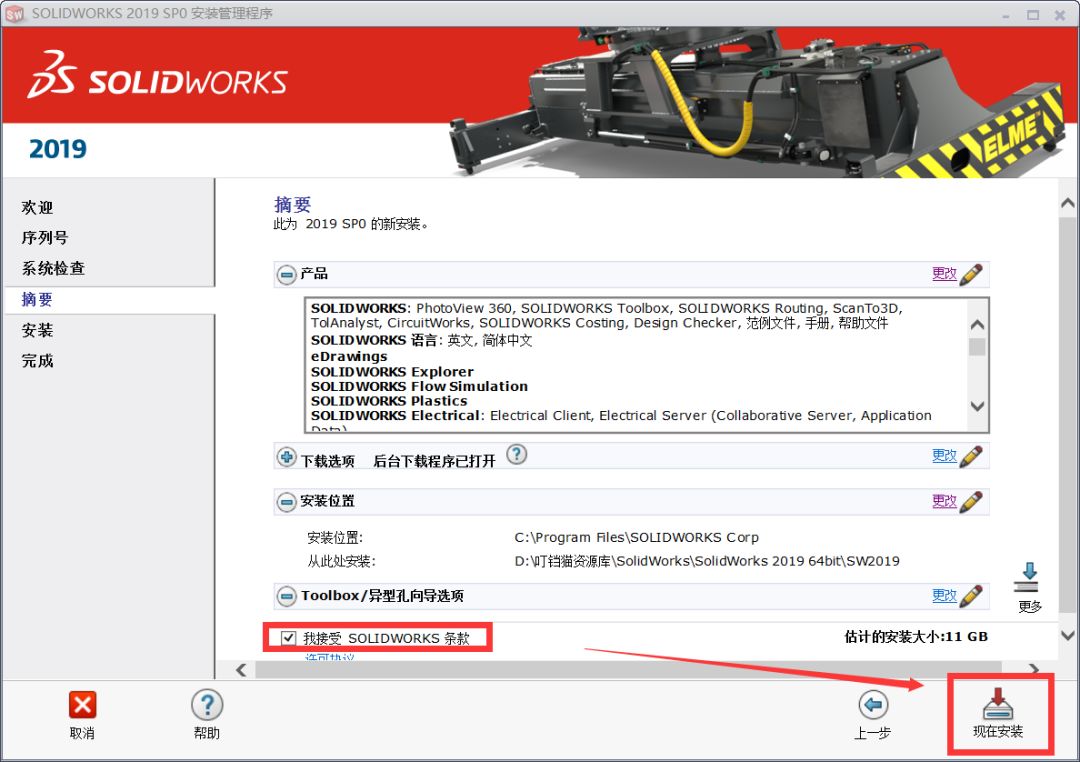Click SOLIDWORKS Flow Simulation in product list
This screenshot has height=762, width=1080.
pyautogui.click(x=419, y=387)
